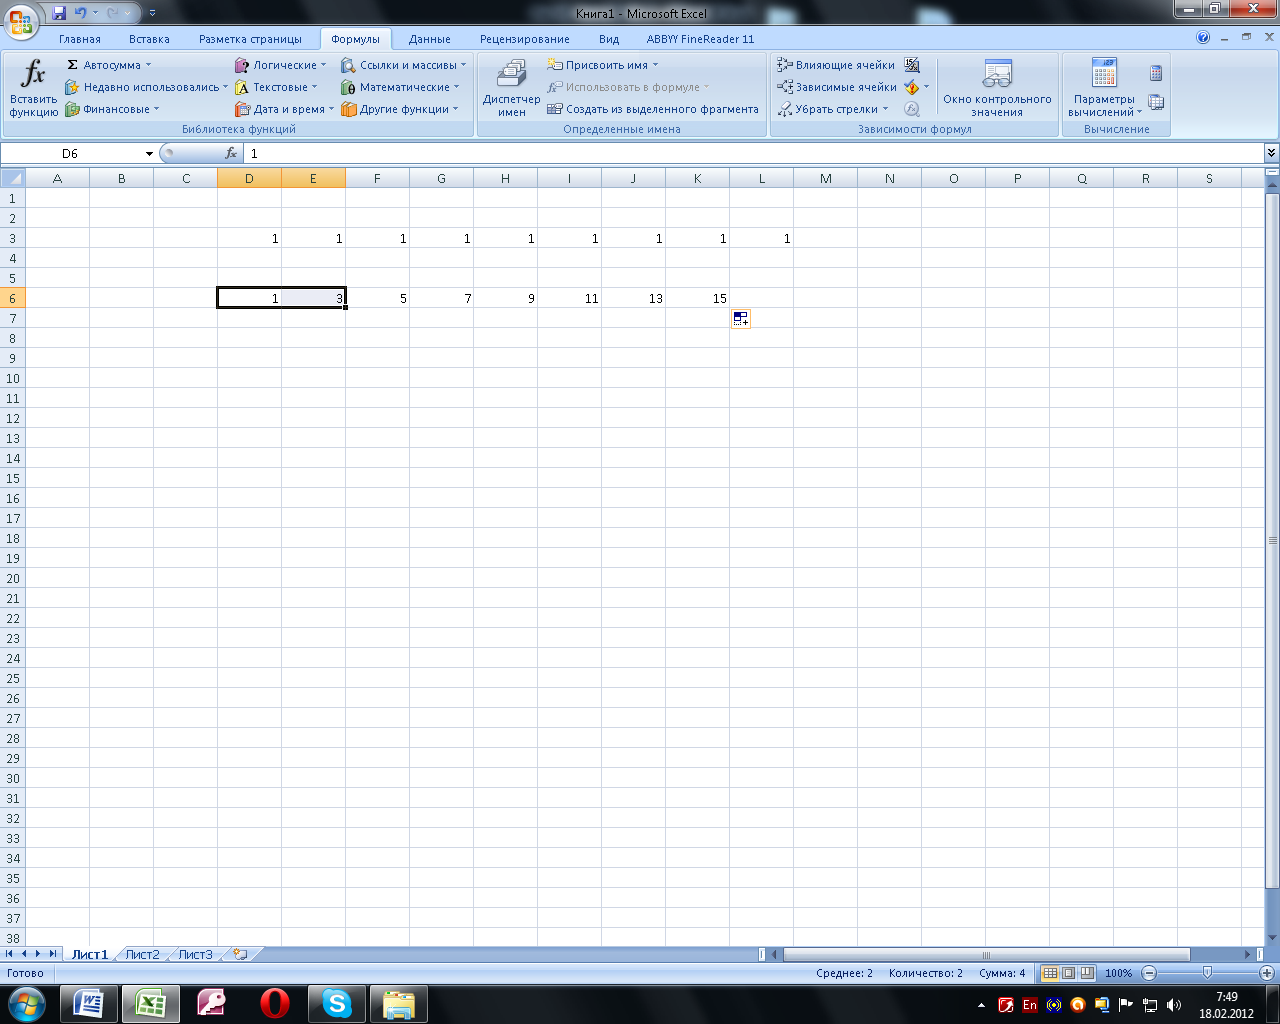Click Trace Dependents (Зависимые ячейки)
Viewport: 1280px width, 1024px height.
837,87
